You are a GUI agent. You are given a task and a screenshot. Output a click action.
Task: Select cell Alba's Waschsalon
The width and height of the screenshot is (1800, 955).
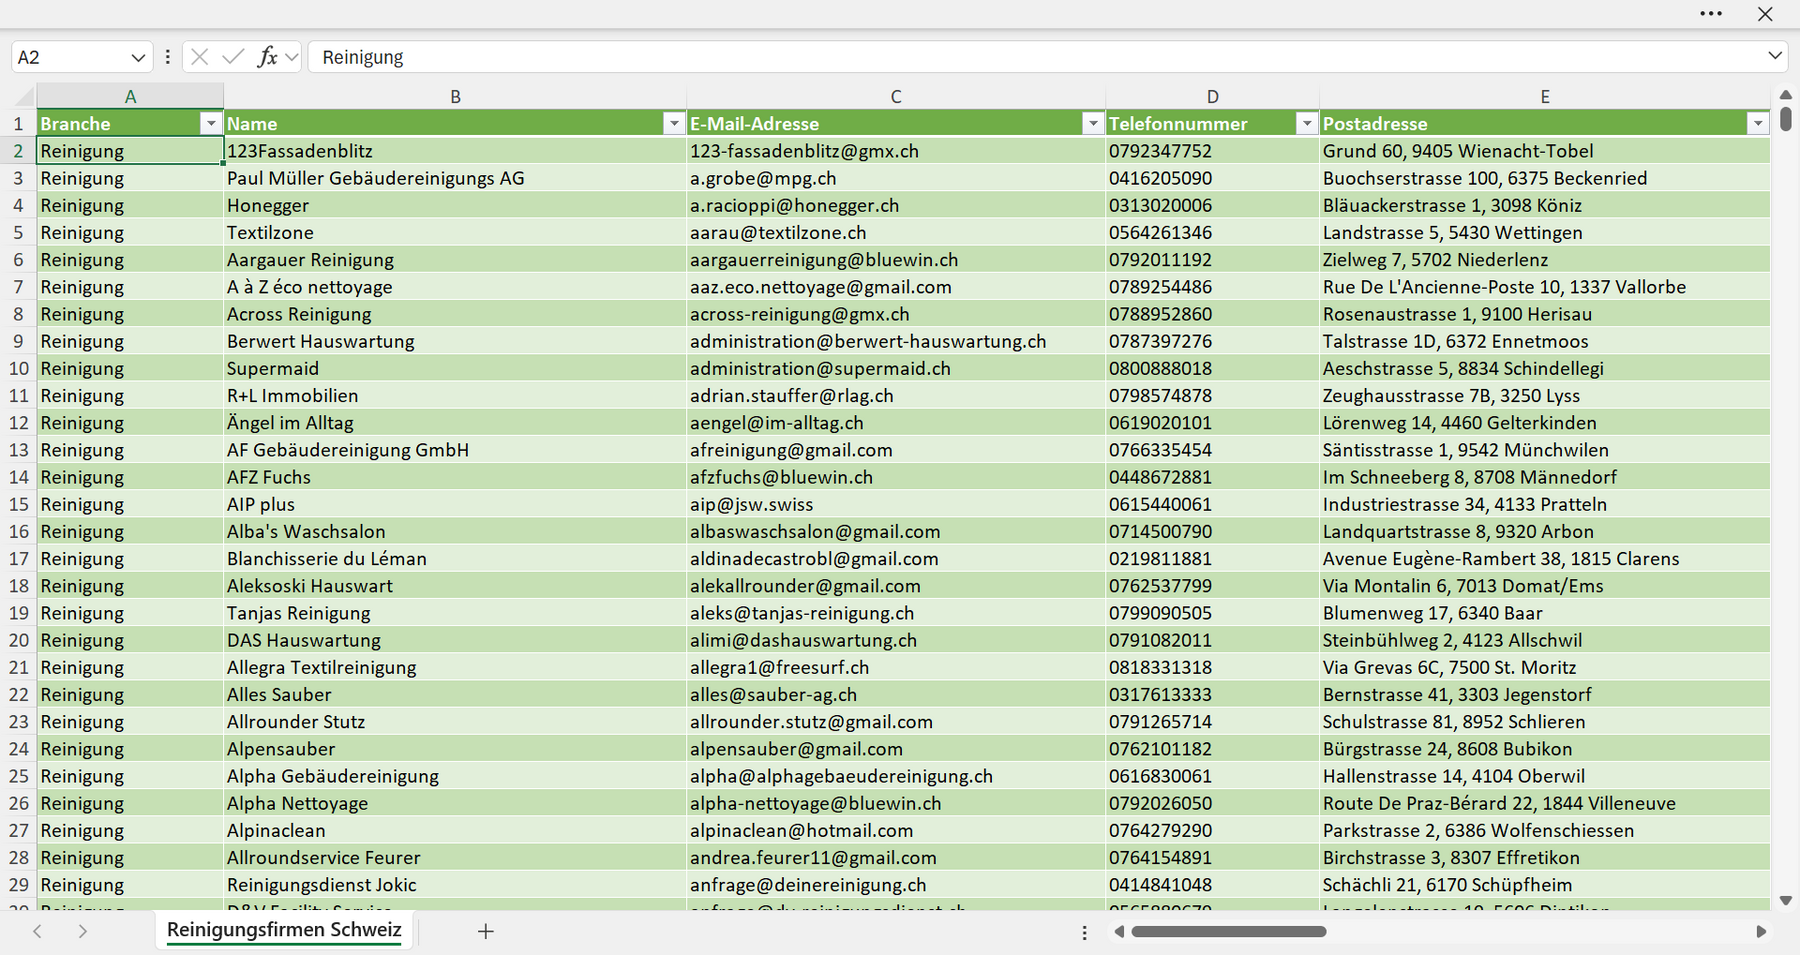(455, 531)
